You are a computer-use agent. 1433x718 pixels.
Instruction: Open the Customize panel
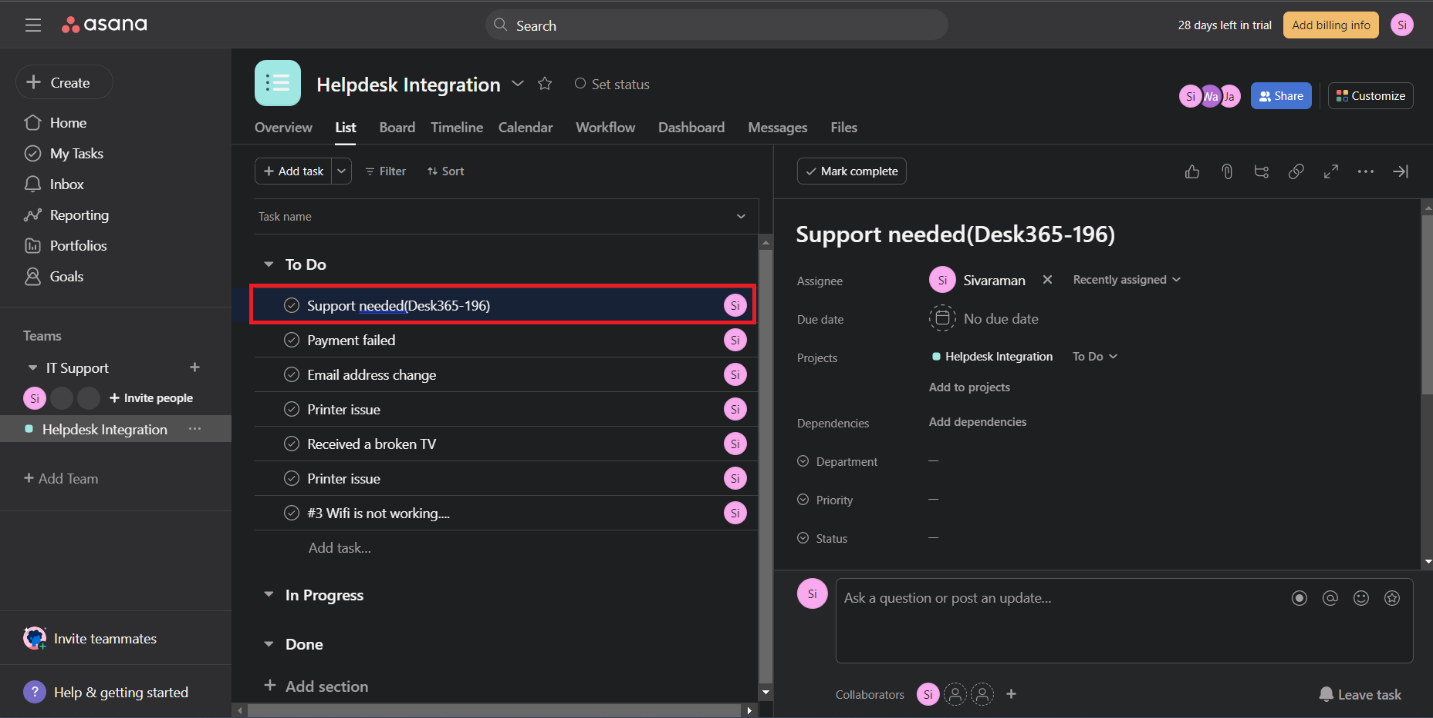point(1370,96)
